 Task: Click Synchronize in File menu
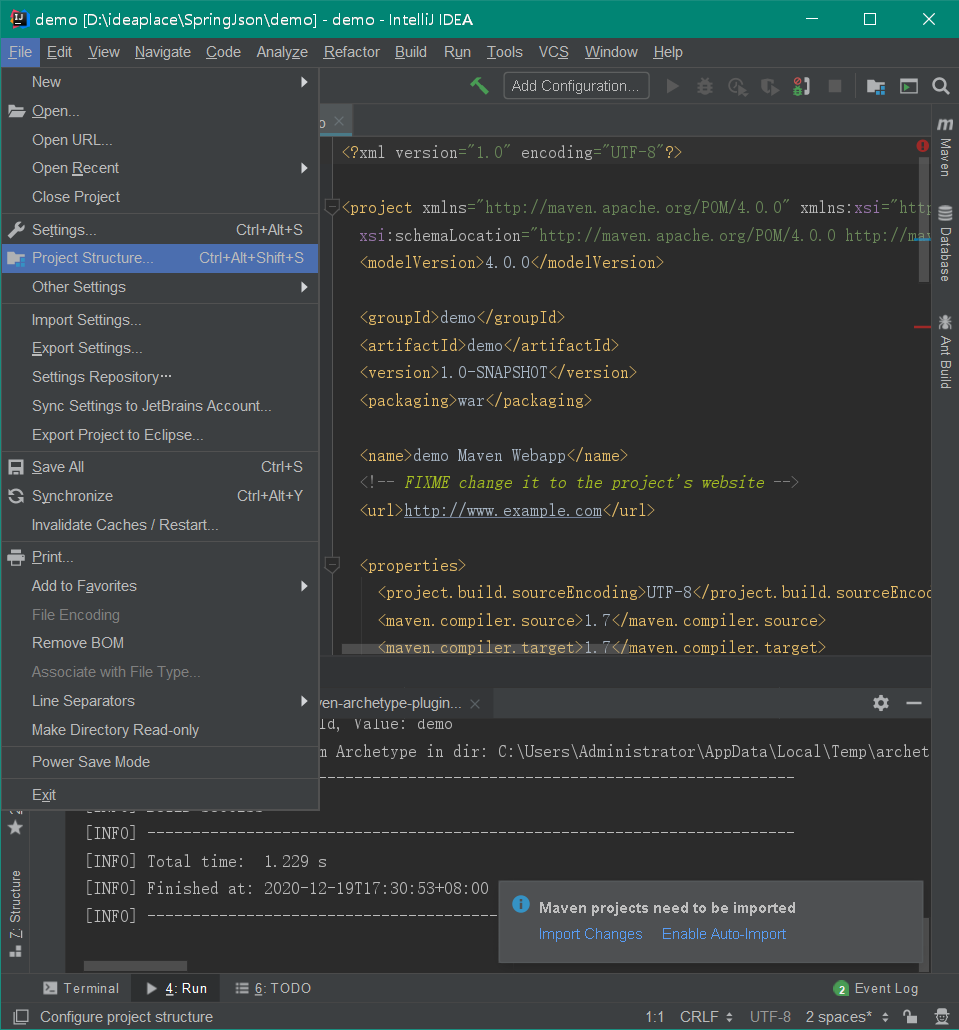160,496
